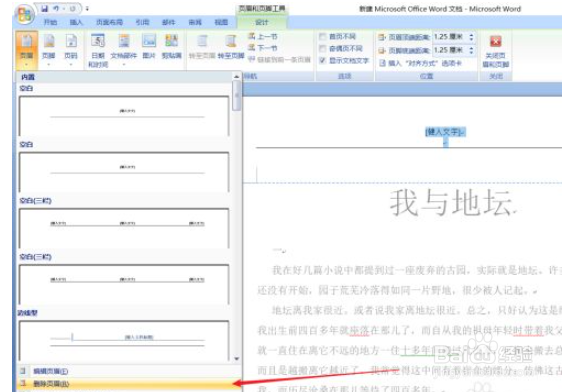Click the red 关闭页眉和页脚 close button

tap(496, 51)
